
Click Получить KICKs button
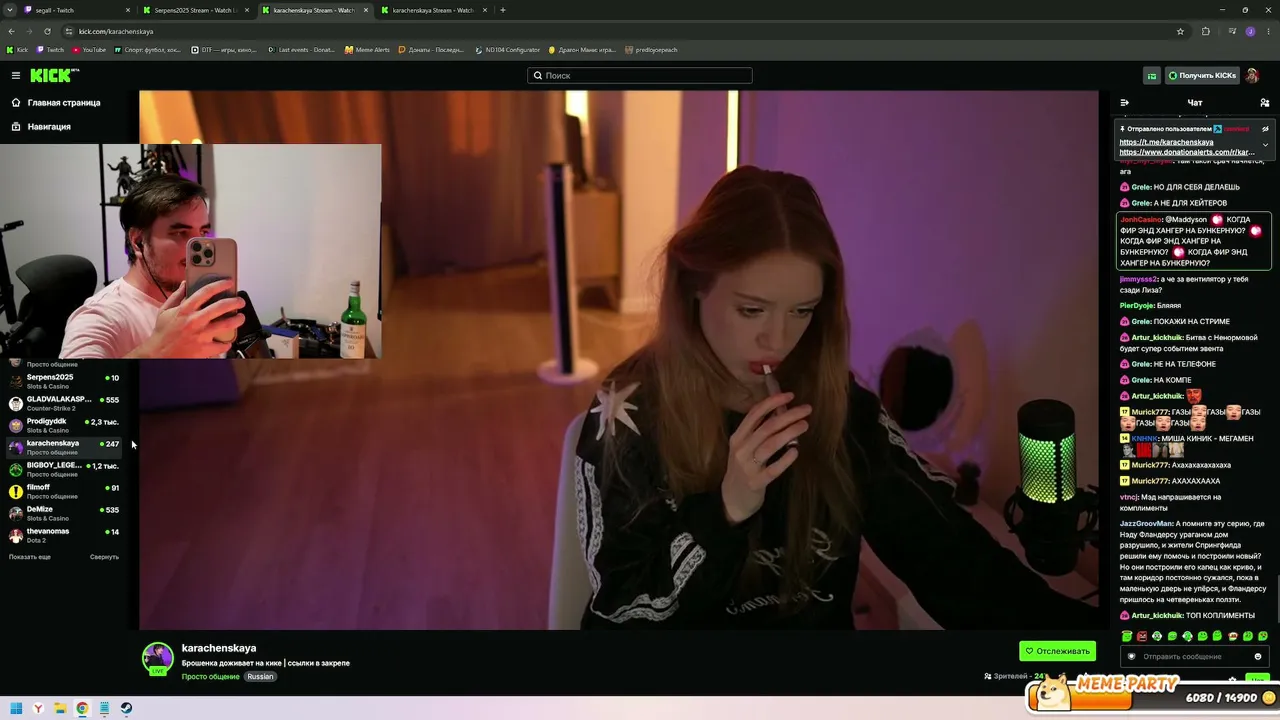click(x=1202, y=76)
